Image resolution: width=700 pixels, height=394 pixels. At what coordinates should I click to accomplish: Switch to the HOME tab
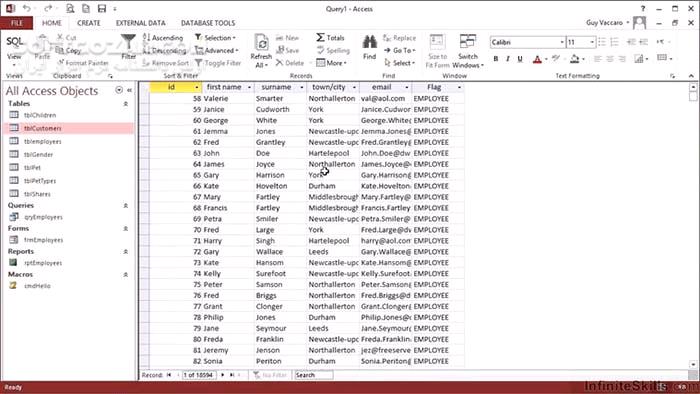click(x=52, y=23)
